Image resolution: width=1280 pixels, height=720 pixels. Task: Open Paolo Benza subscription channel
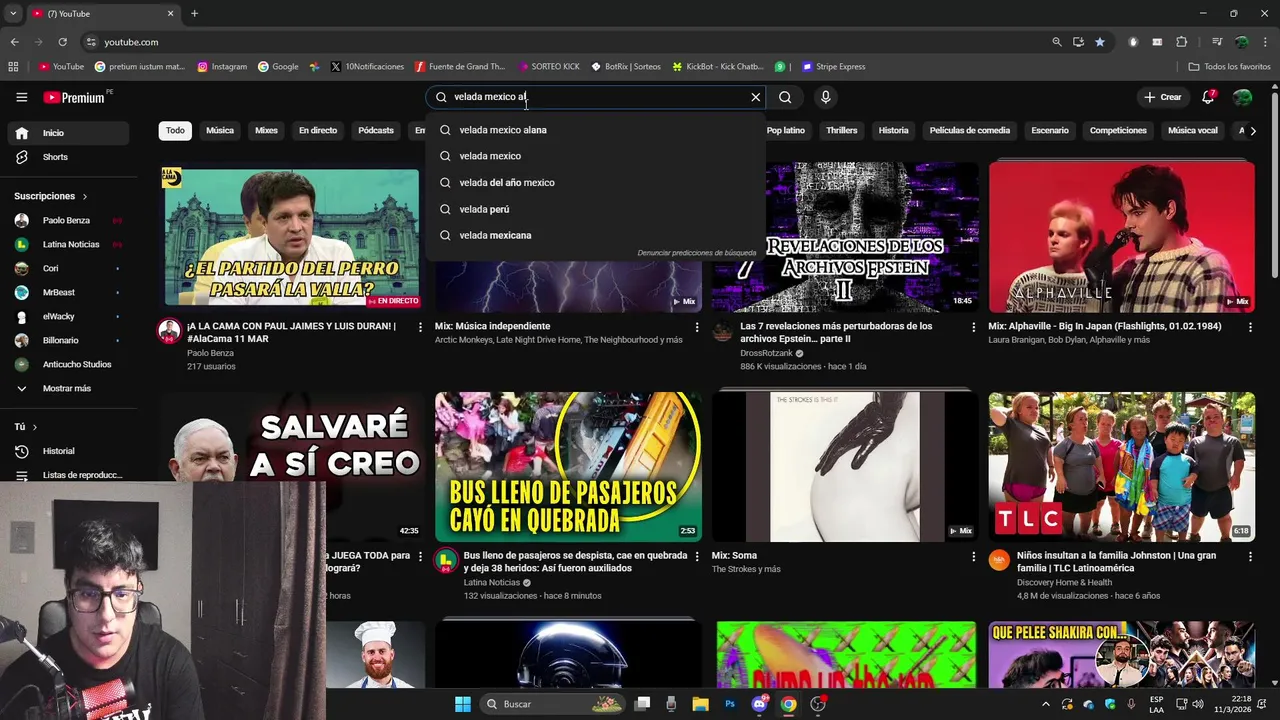coord(69,220)
